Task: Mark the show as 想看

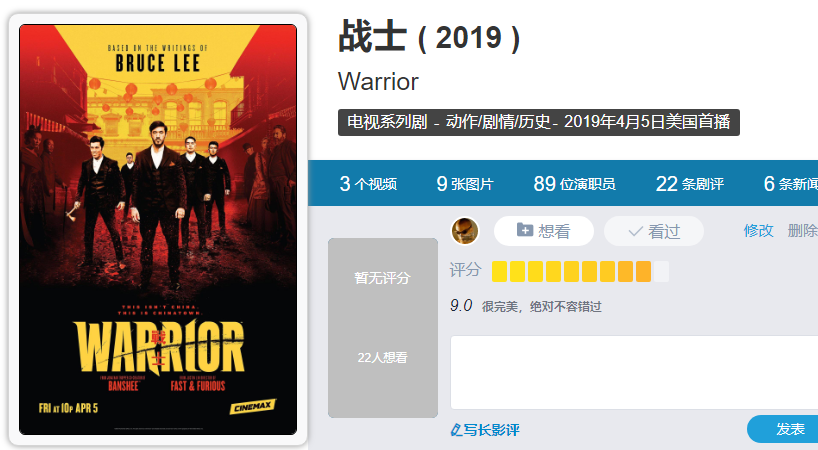Action: click(544, 231)
